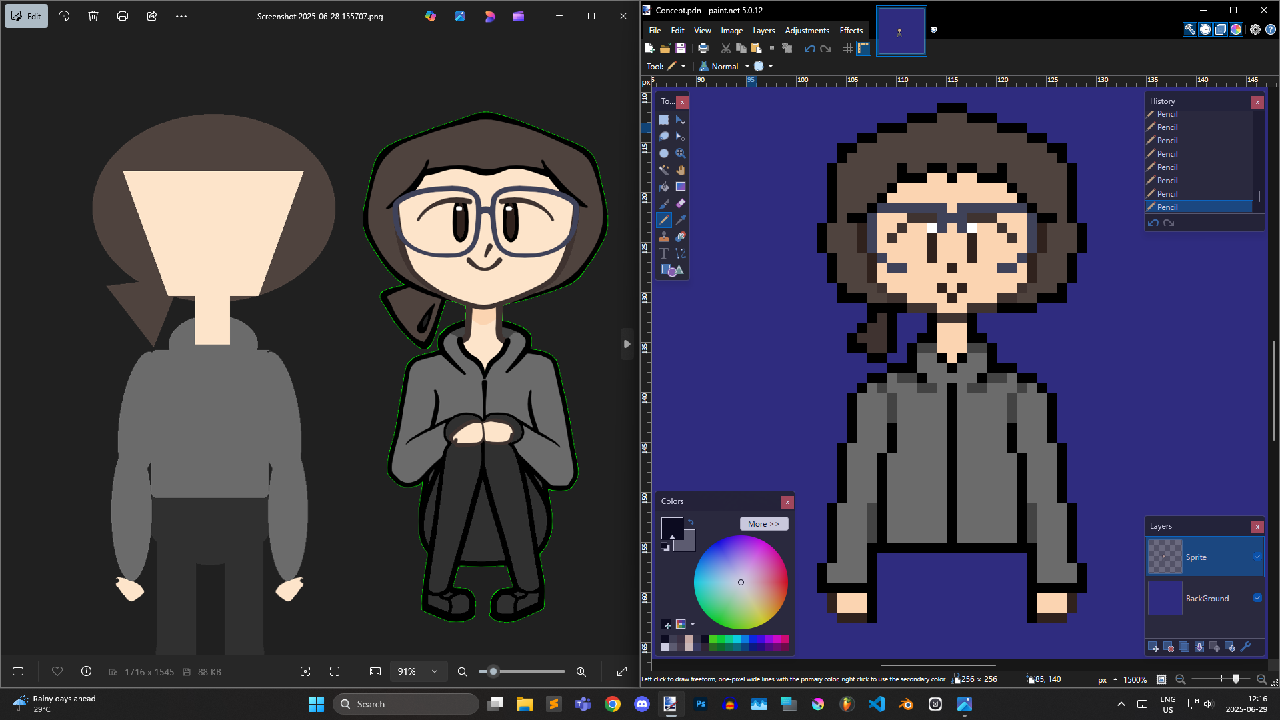The image size is (1280, 720).
Task: Click the More >> button in Colors
Action: (x=764, y=524)
